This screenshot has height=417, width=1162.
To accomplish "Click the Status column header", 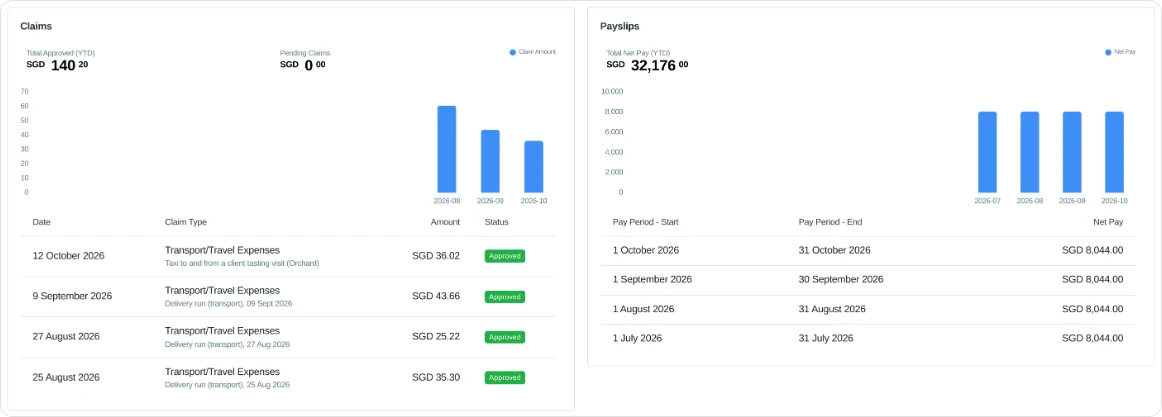I will [497, 222].
